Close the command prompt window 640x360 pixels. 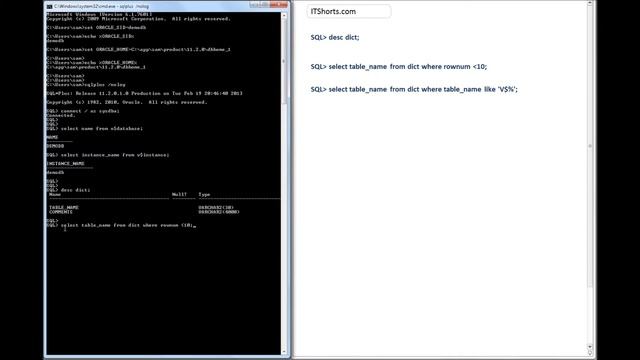coord(280,5)
